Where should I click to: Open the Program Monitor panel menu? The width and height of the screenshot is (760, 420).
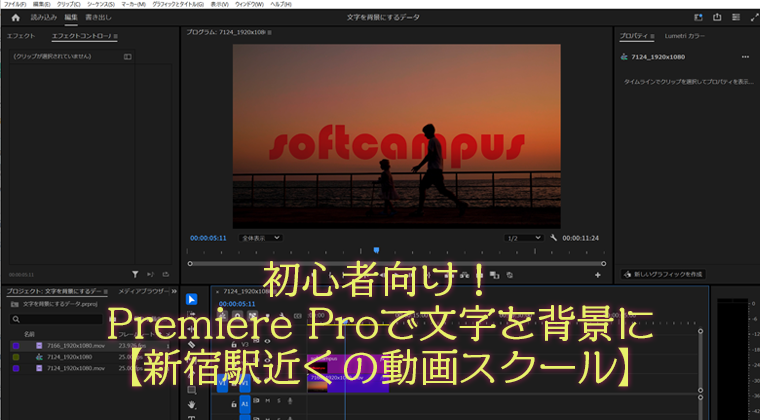[269, 32]
